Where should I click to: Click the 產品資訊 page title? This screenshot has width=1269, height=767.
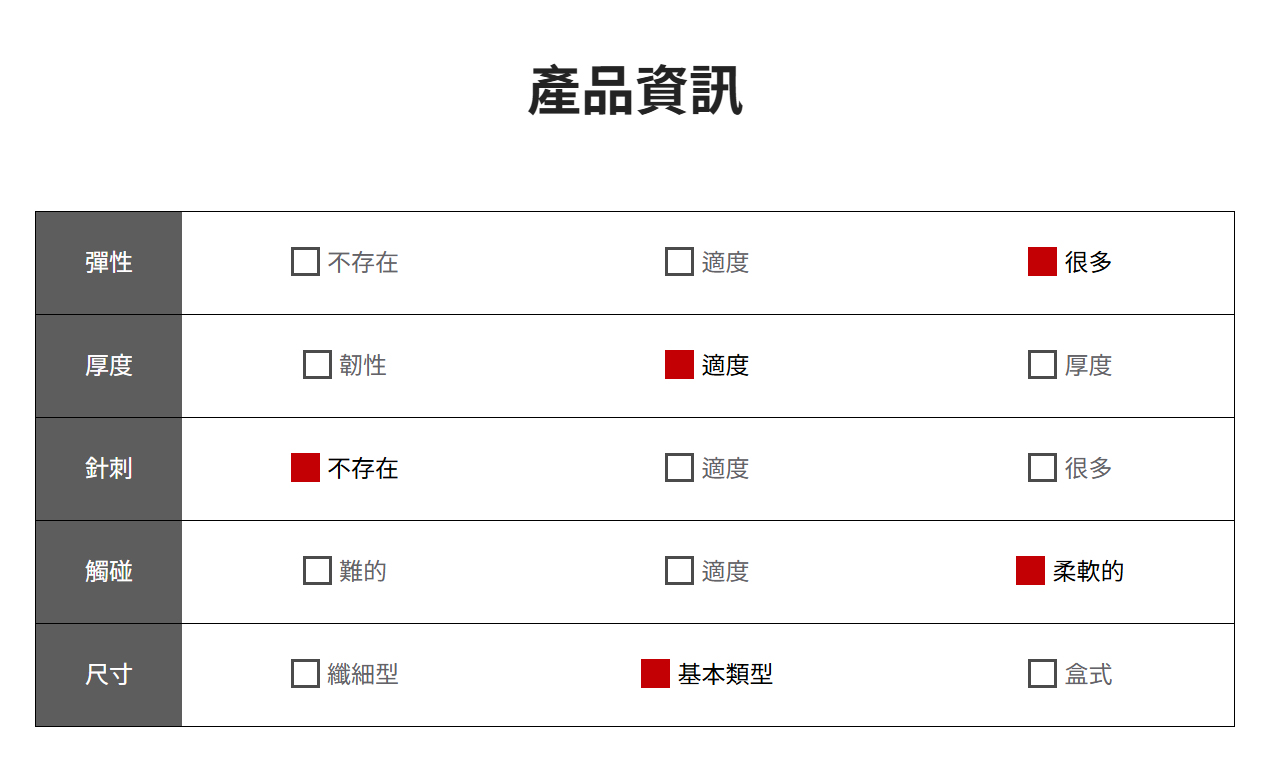pos(635,92)
